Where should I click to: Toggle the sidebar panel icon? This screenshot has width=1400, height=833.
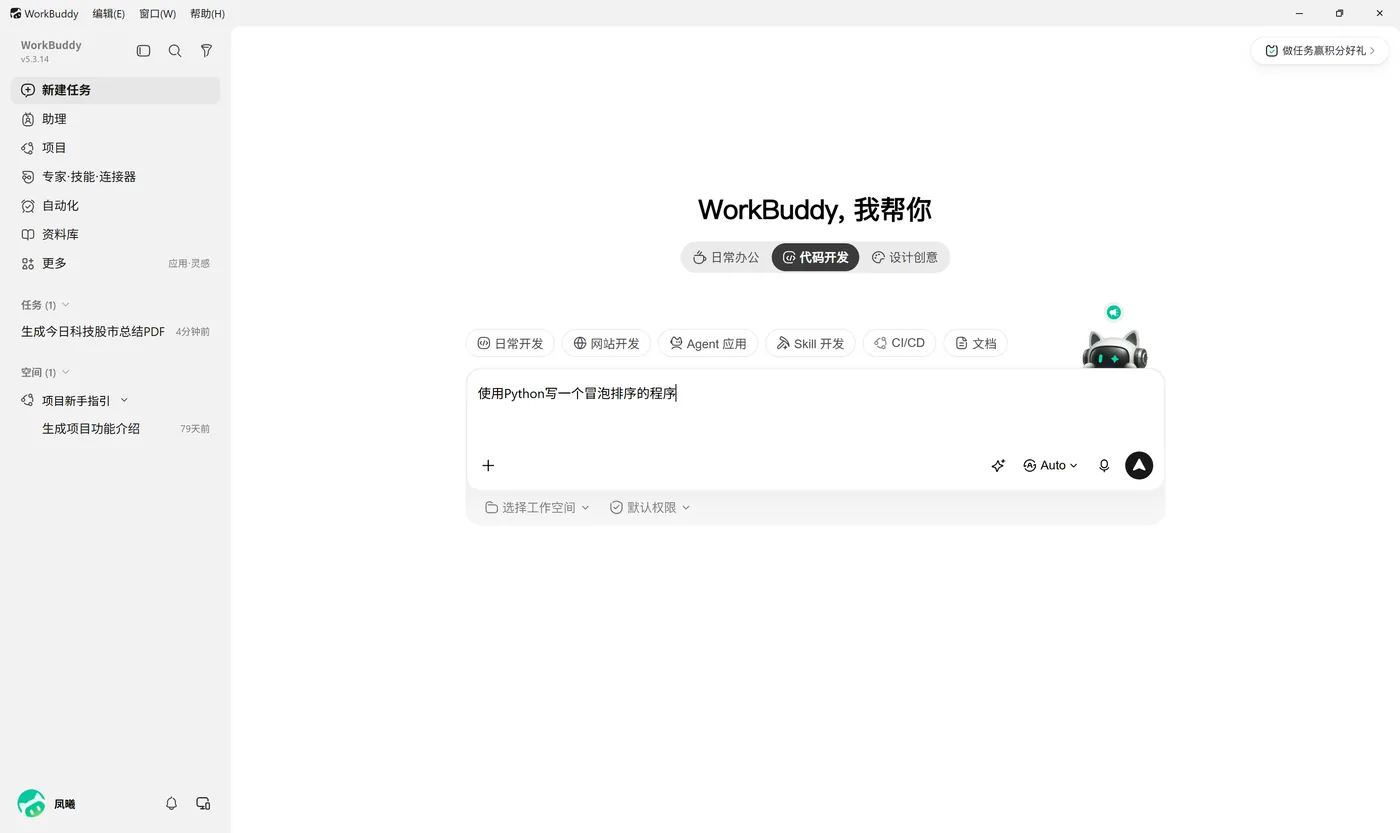tap(143, 51)
